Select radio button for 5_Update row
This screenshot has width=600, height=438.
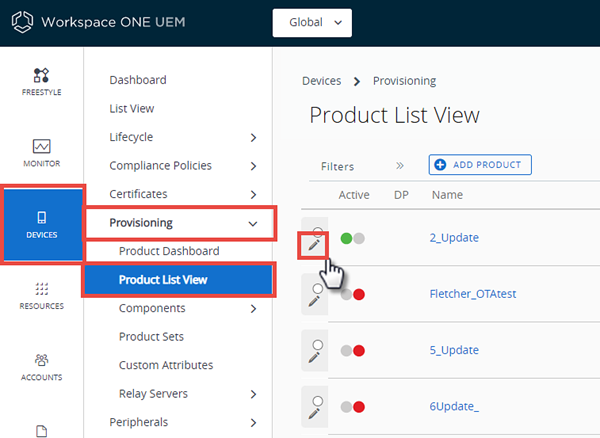point(318,345)
